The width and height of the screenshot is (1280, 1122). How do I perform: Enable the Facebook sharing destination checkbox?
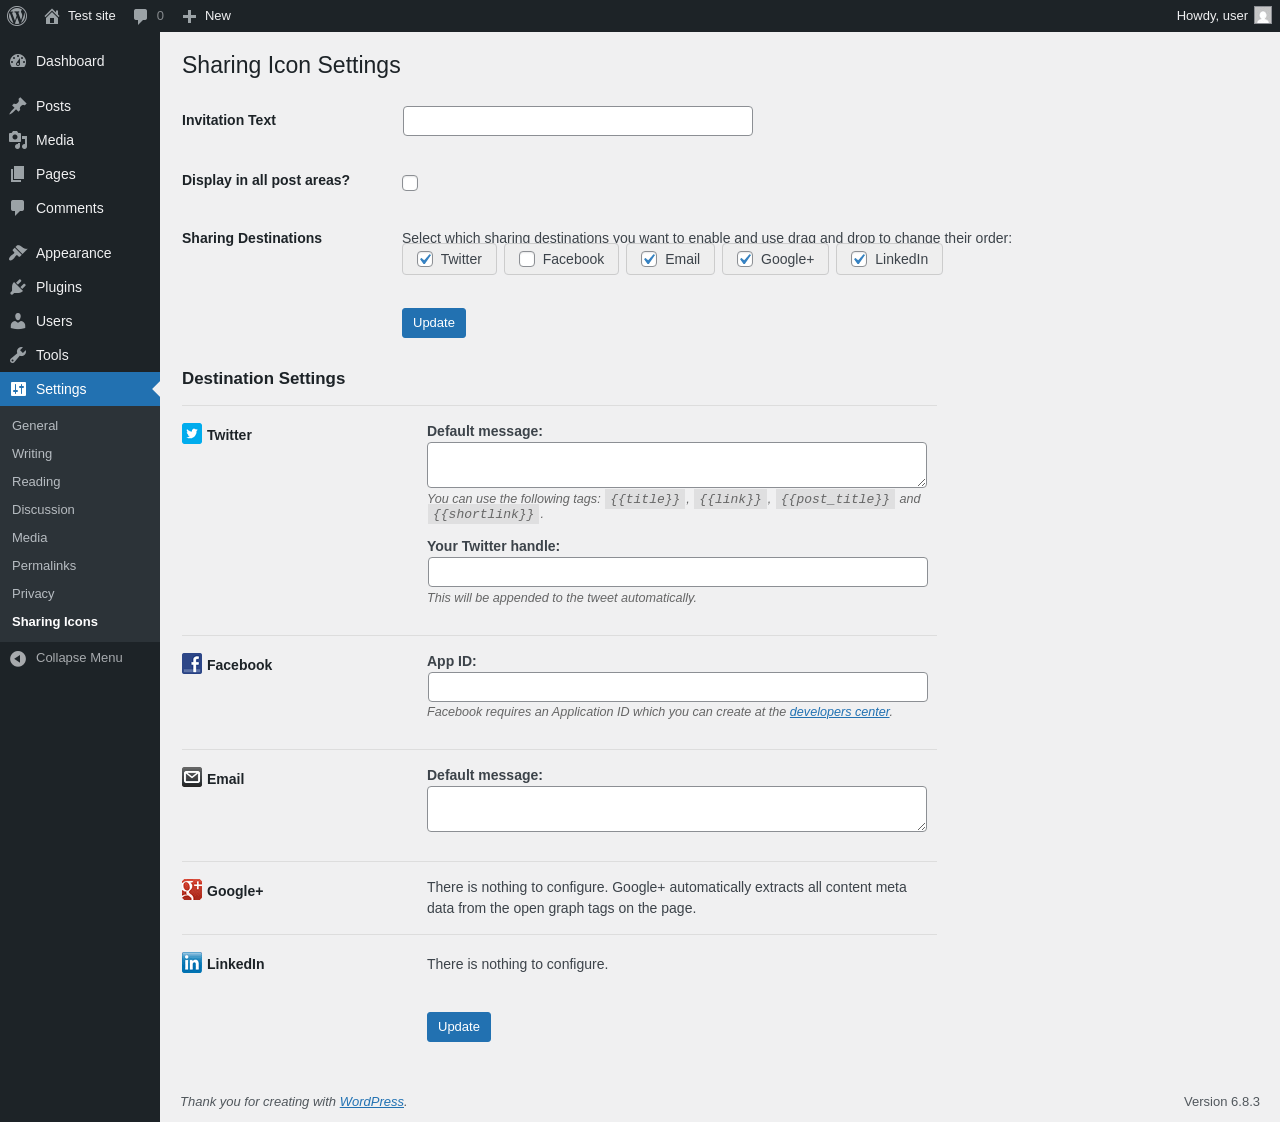pyautogui.click(x=527, y=259)
